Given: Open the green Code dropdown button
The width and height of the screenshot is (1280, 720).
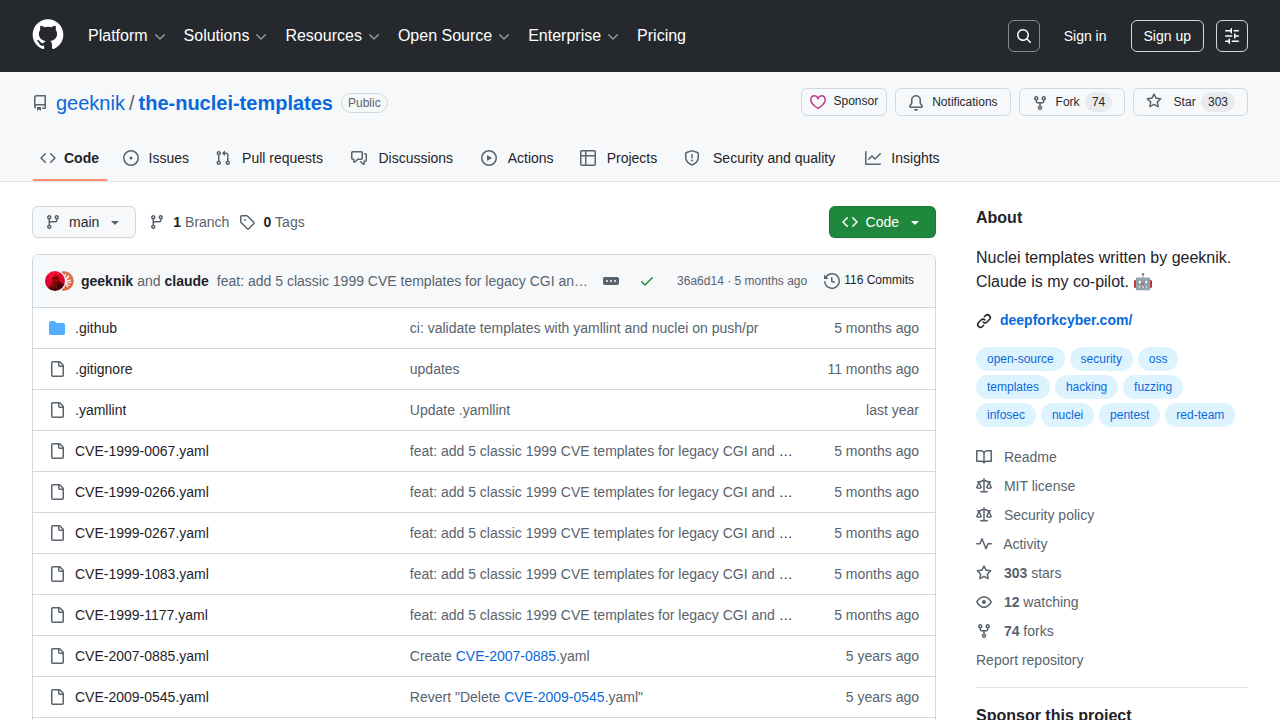Looking at the screenshot, I should coord(882,222).
